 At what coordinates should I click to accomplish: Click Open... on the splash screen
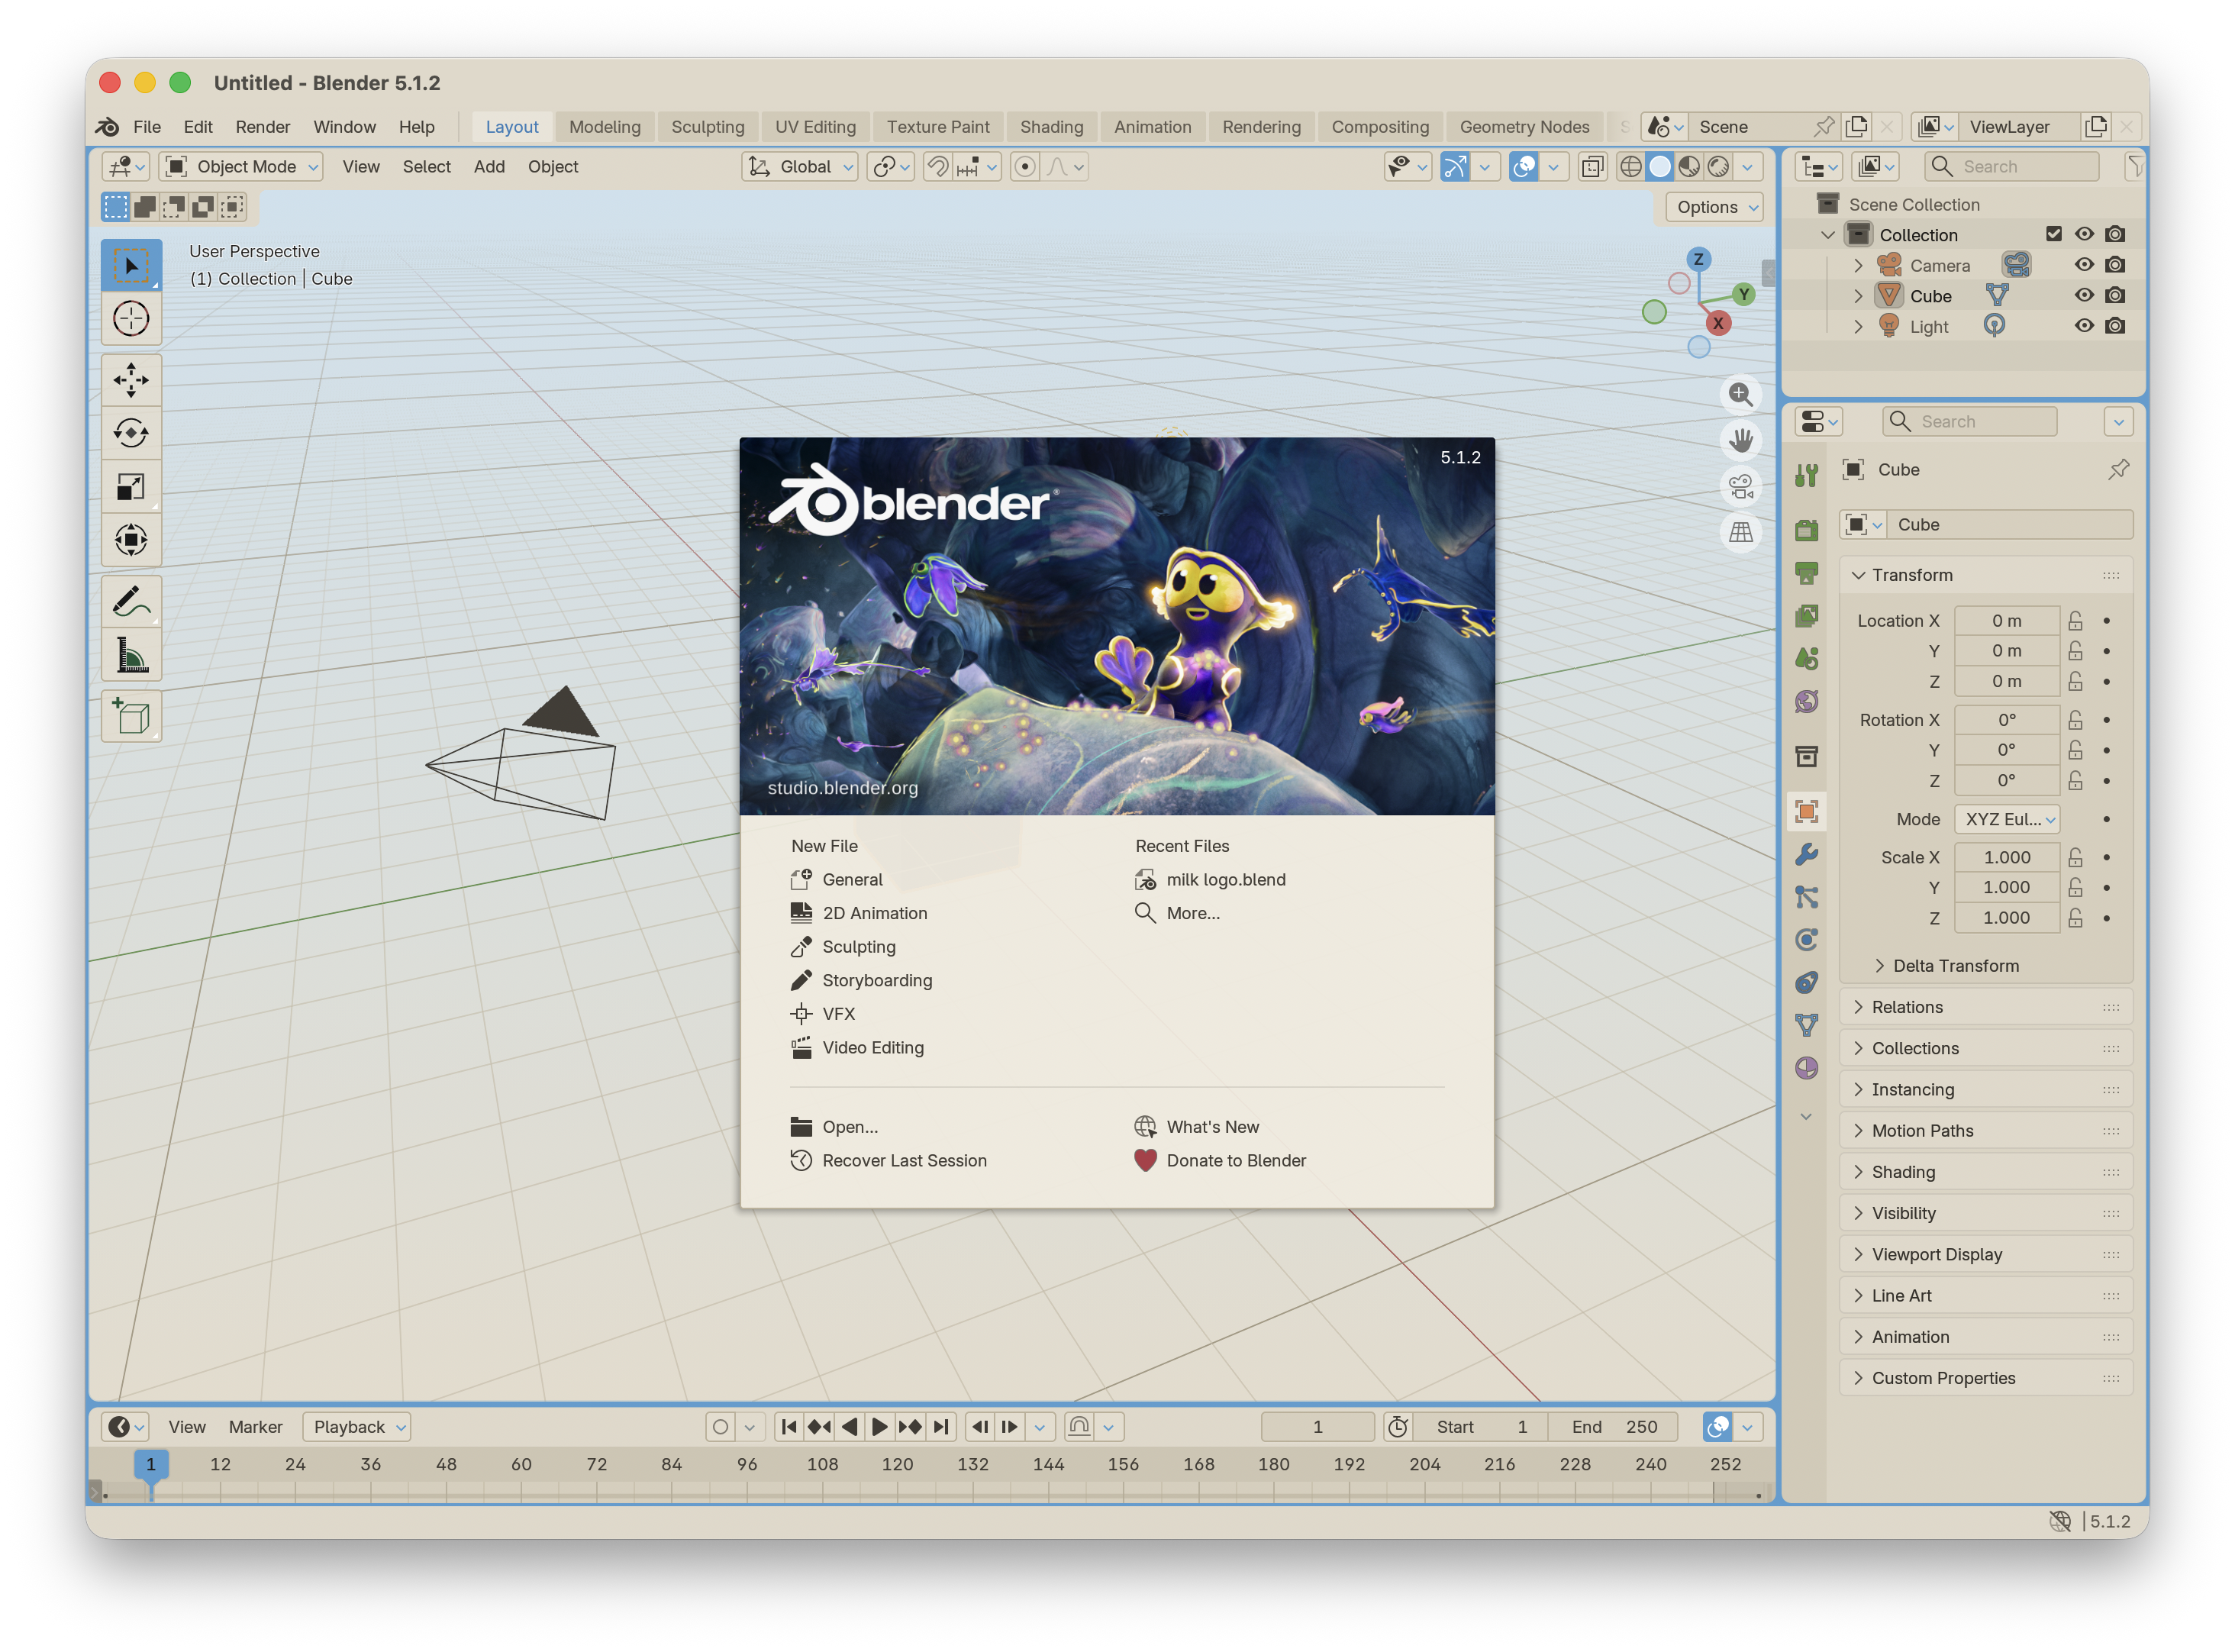[834, 1127]
